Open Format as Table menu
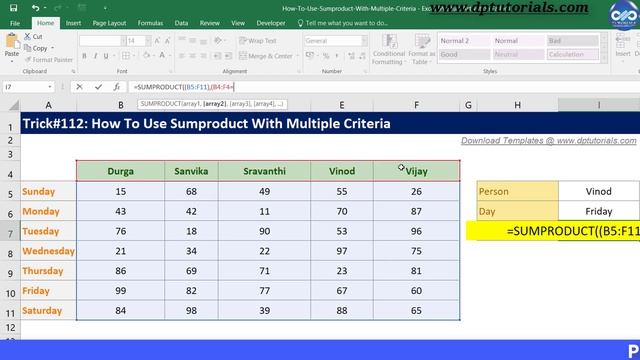640x360 pixels. click(x=422, y=49)
